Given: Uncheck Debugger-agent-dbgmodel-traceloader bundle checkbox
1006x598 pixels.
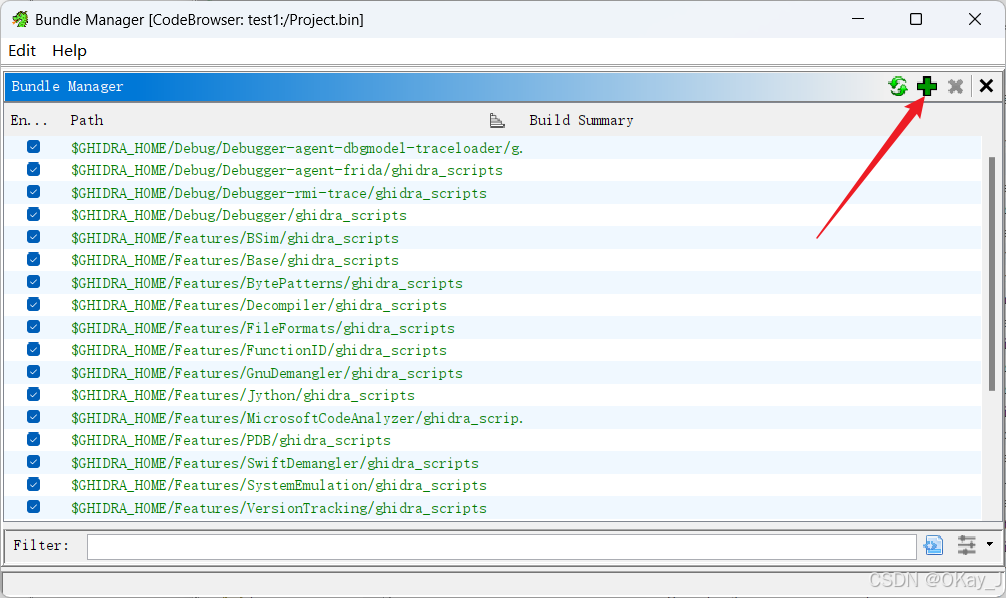Looking at the screenshot, I should coord(33,147).
